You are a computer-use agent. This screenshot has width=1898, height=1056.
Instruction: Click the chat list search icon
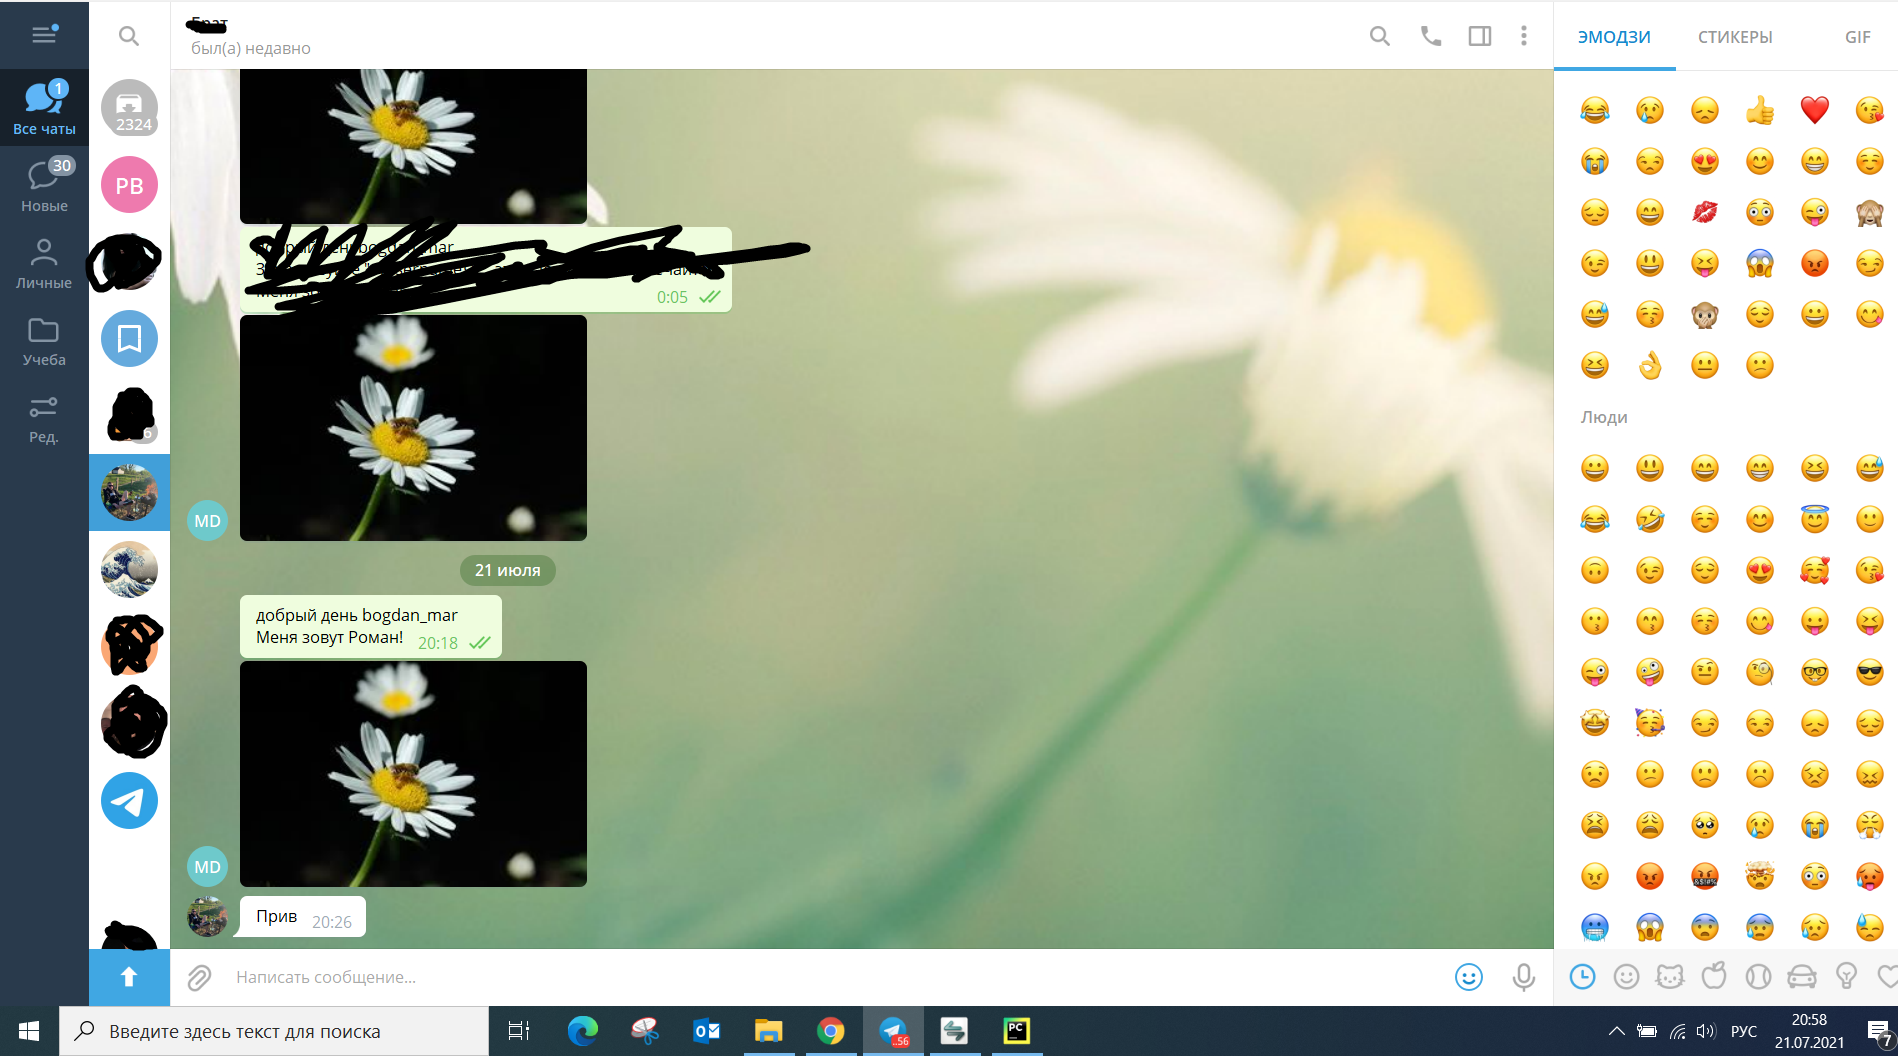pos(129,36)
